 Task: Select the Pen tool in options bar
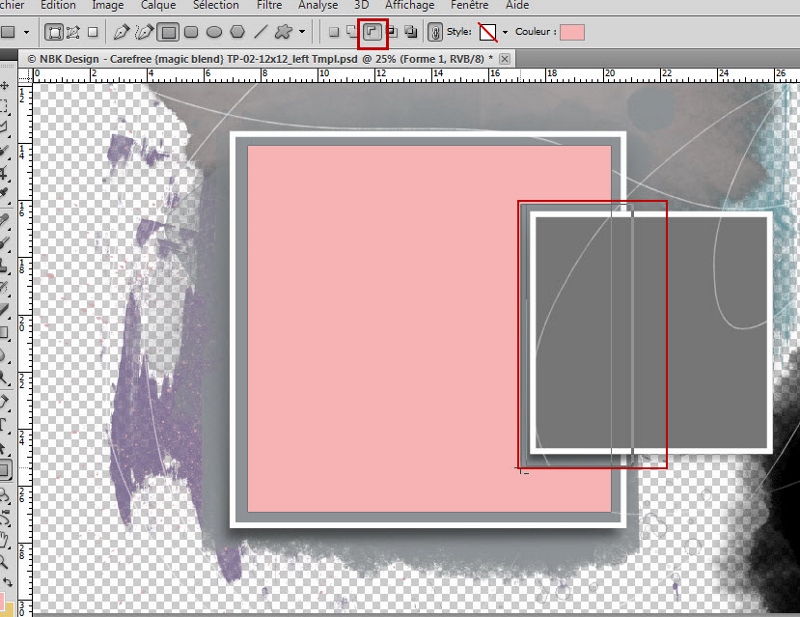tap(121, 32)
